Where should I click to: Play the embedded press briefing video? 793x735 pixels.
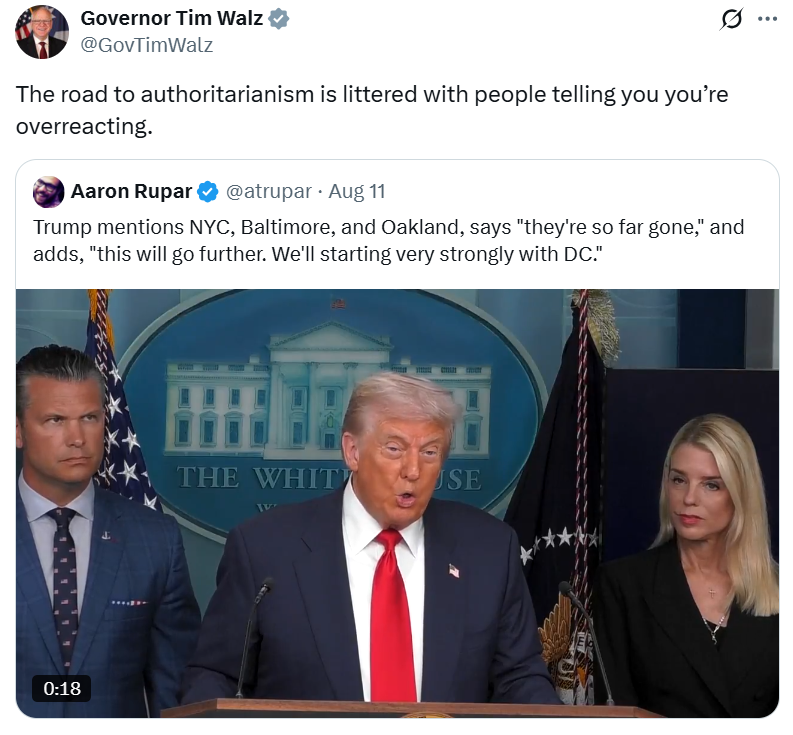click(398, 503)
